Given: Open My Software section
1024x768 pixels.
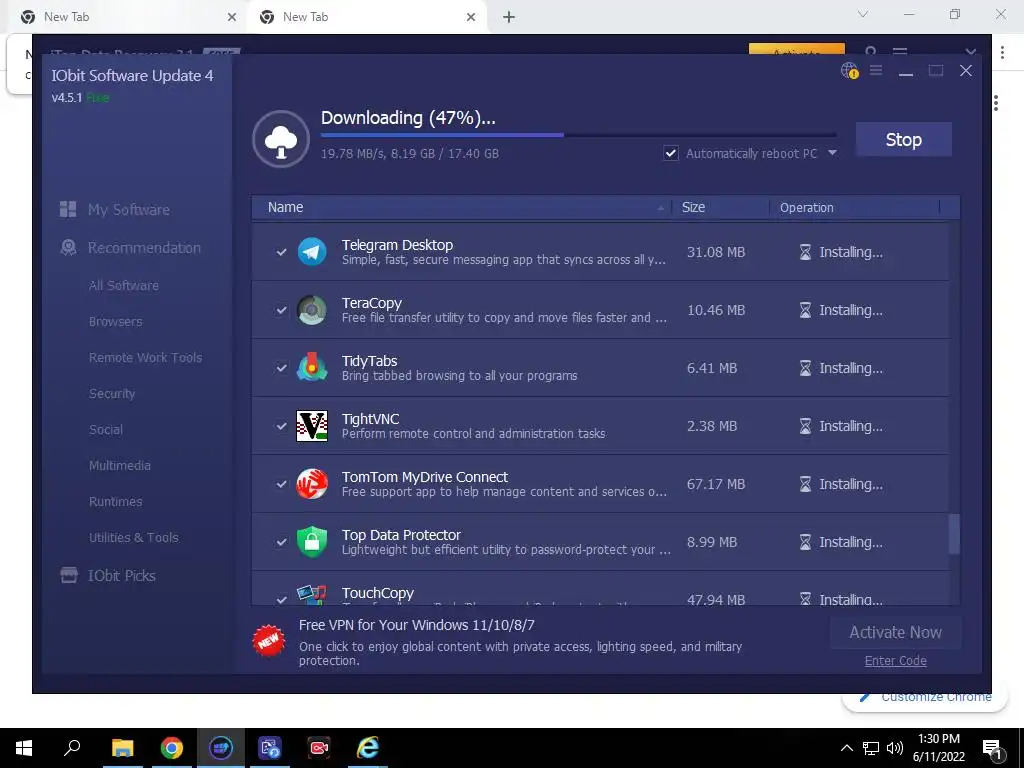Looking at the screenshot, I should [x=115, y=210].
